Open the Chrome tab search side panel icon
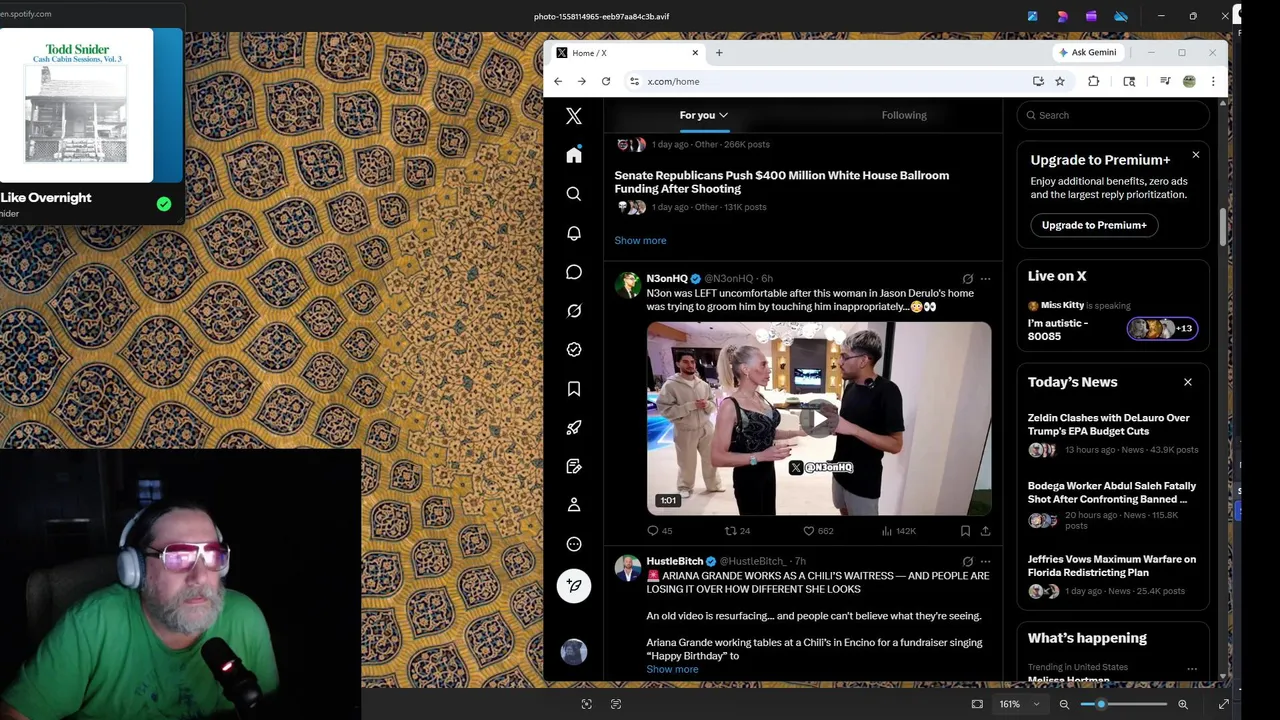The image size is (1280, 720). coord(1129,81)
